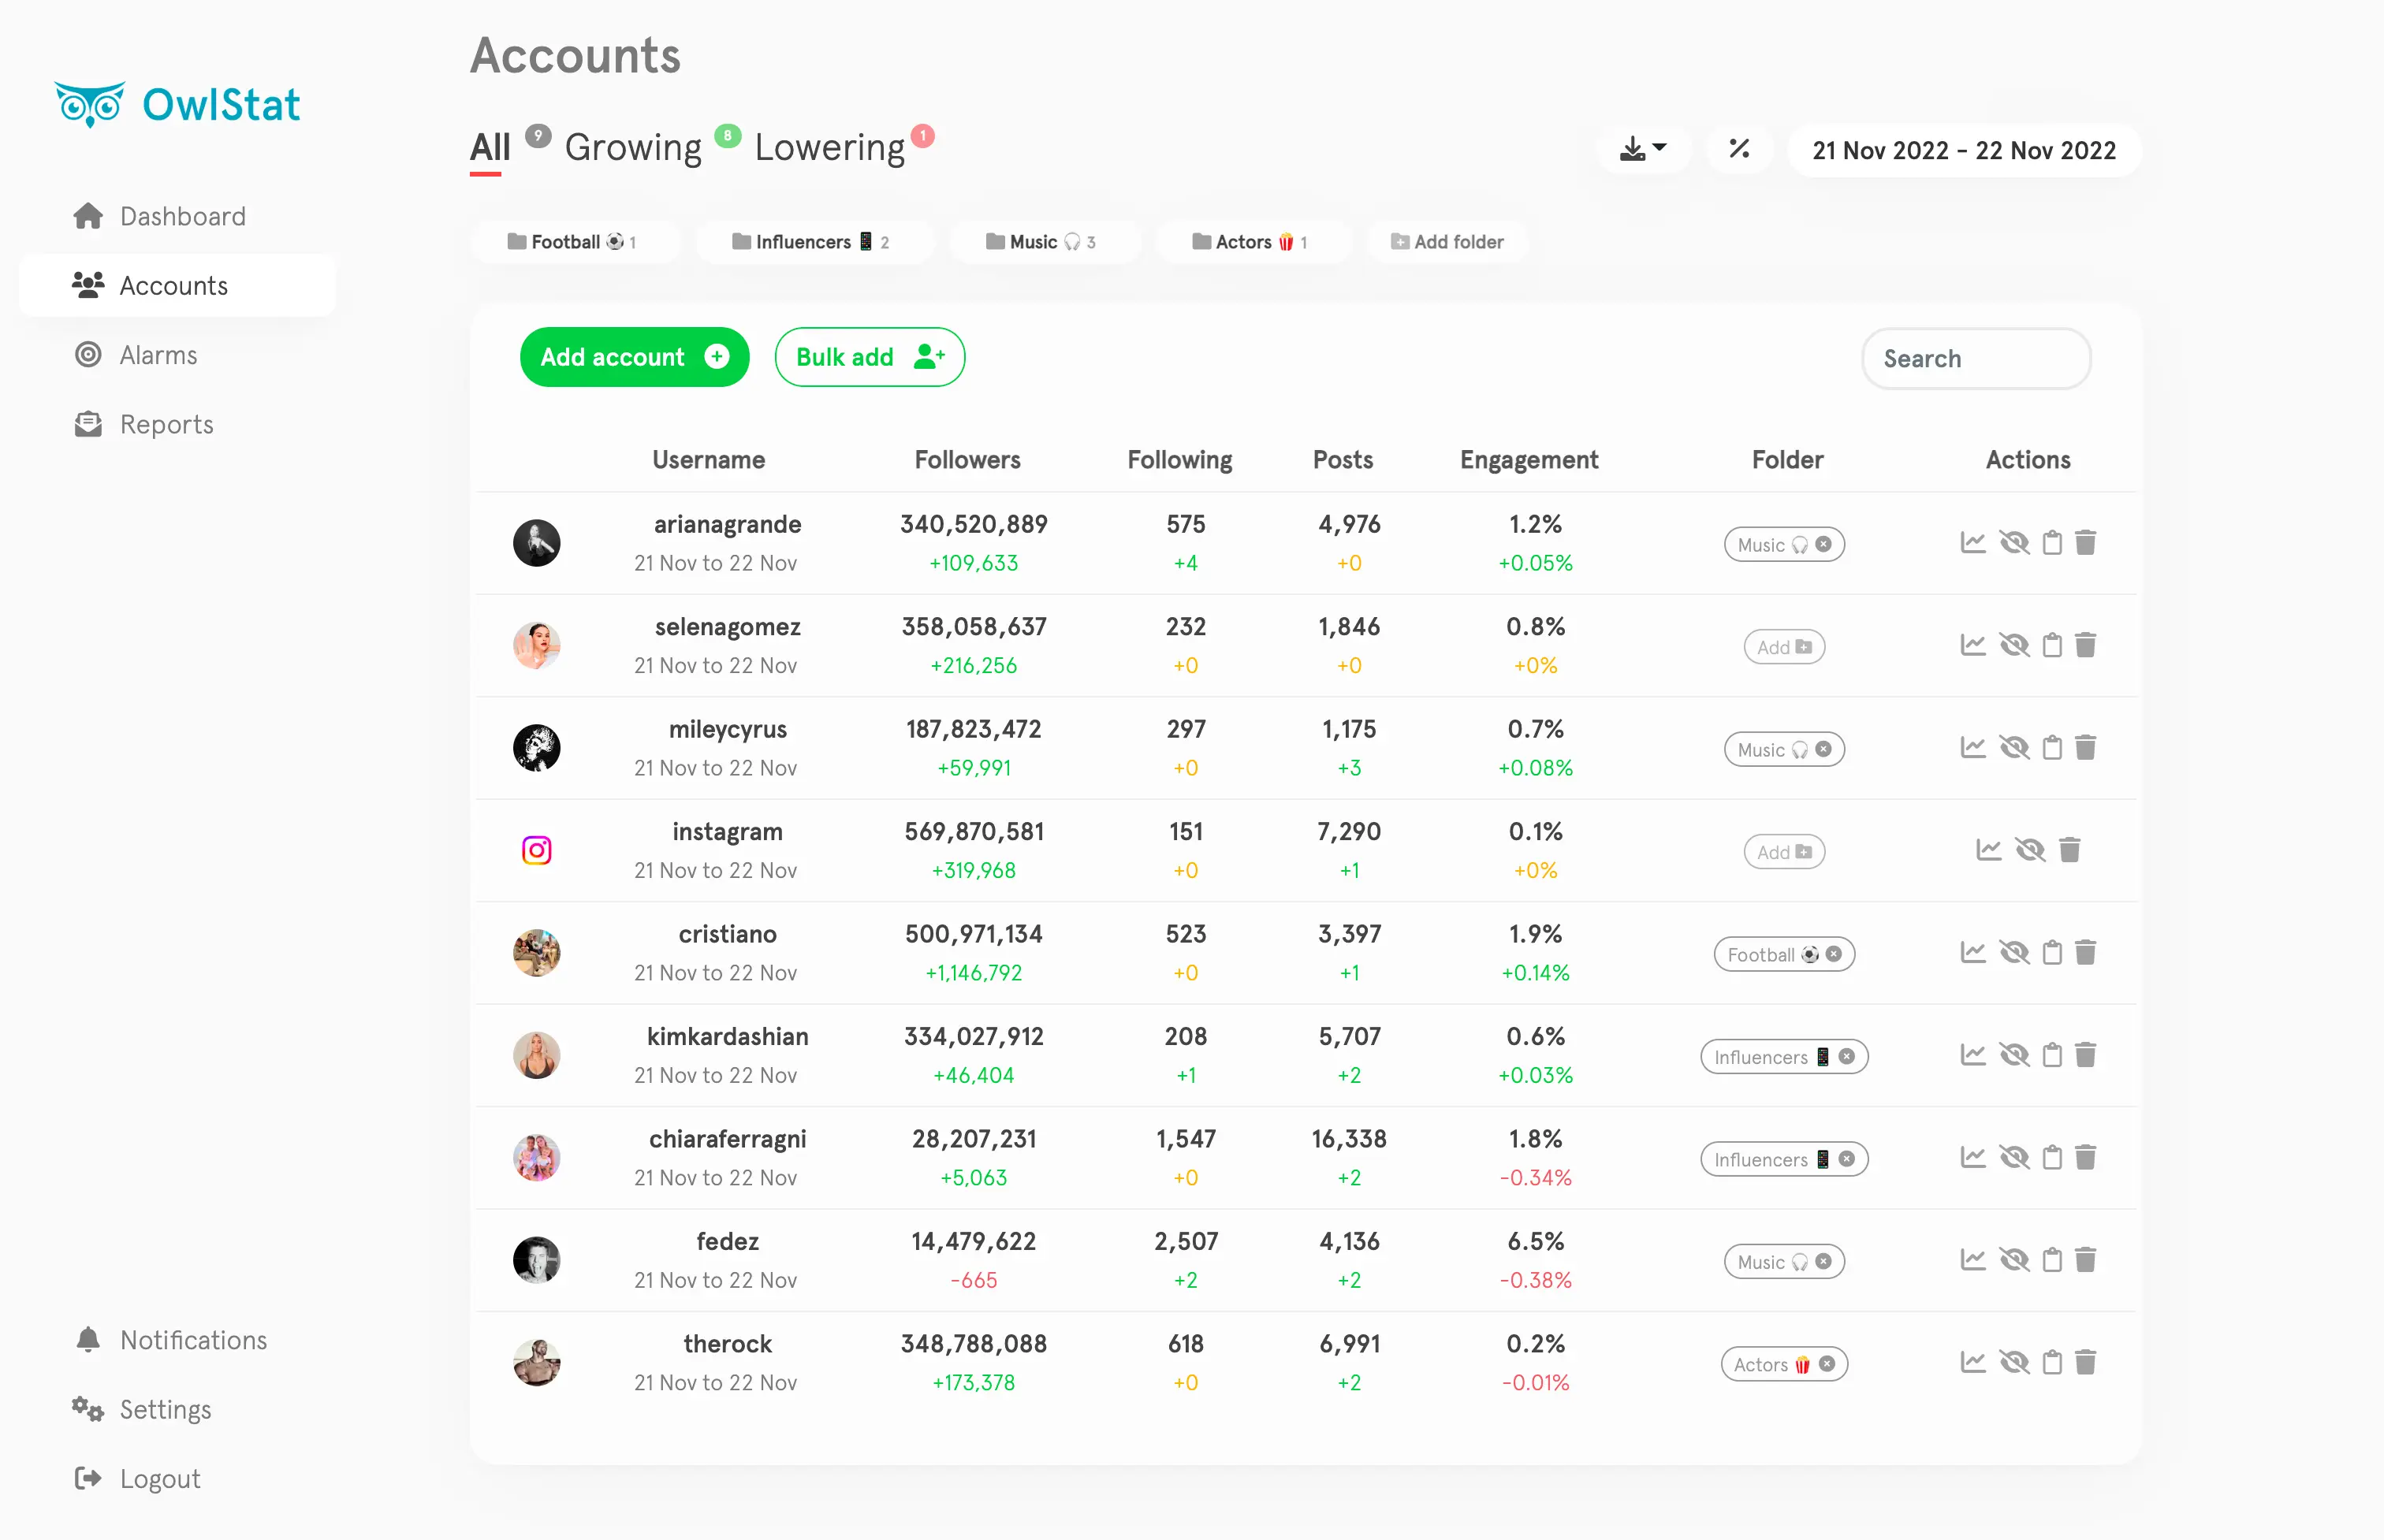The height and width of the screenshot is (1540, 2384).
Task: Open chart for mileycyrus account
Action: (x=1972, y=748)
